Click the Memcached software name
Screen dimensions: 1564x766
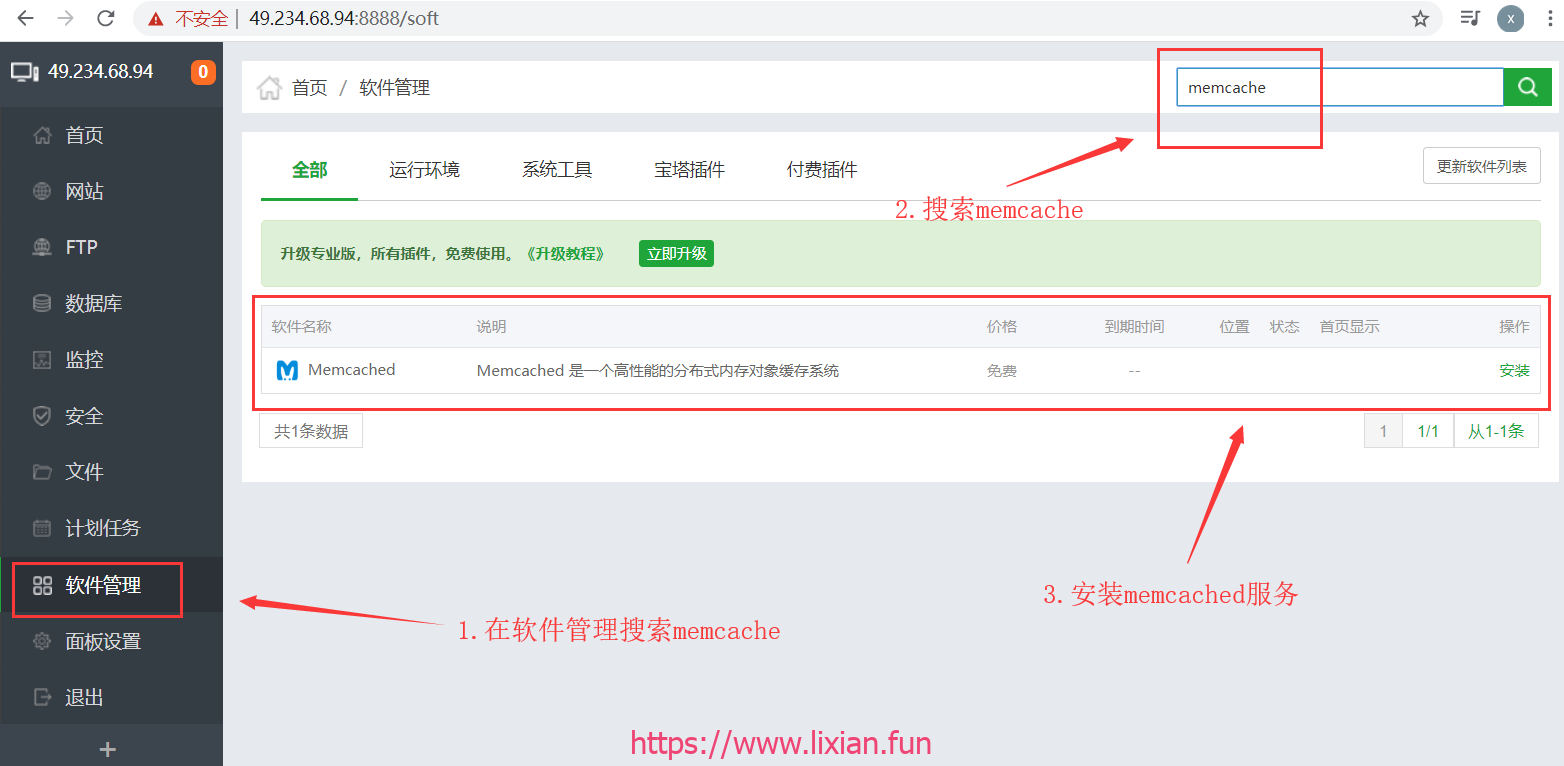[x=352, y=370]
